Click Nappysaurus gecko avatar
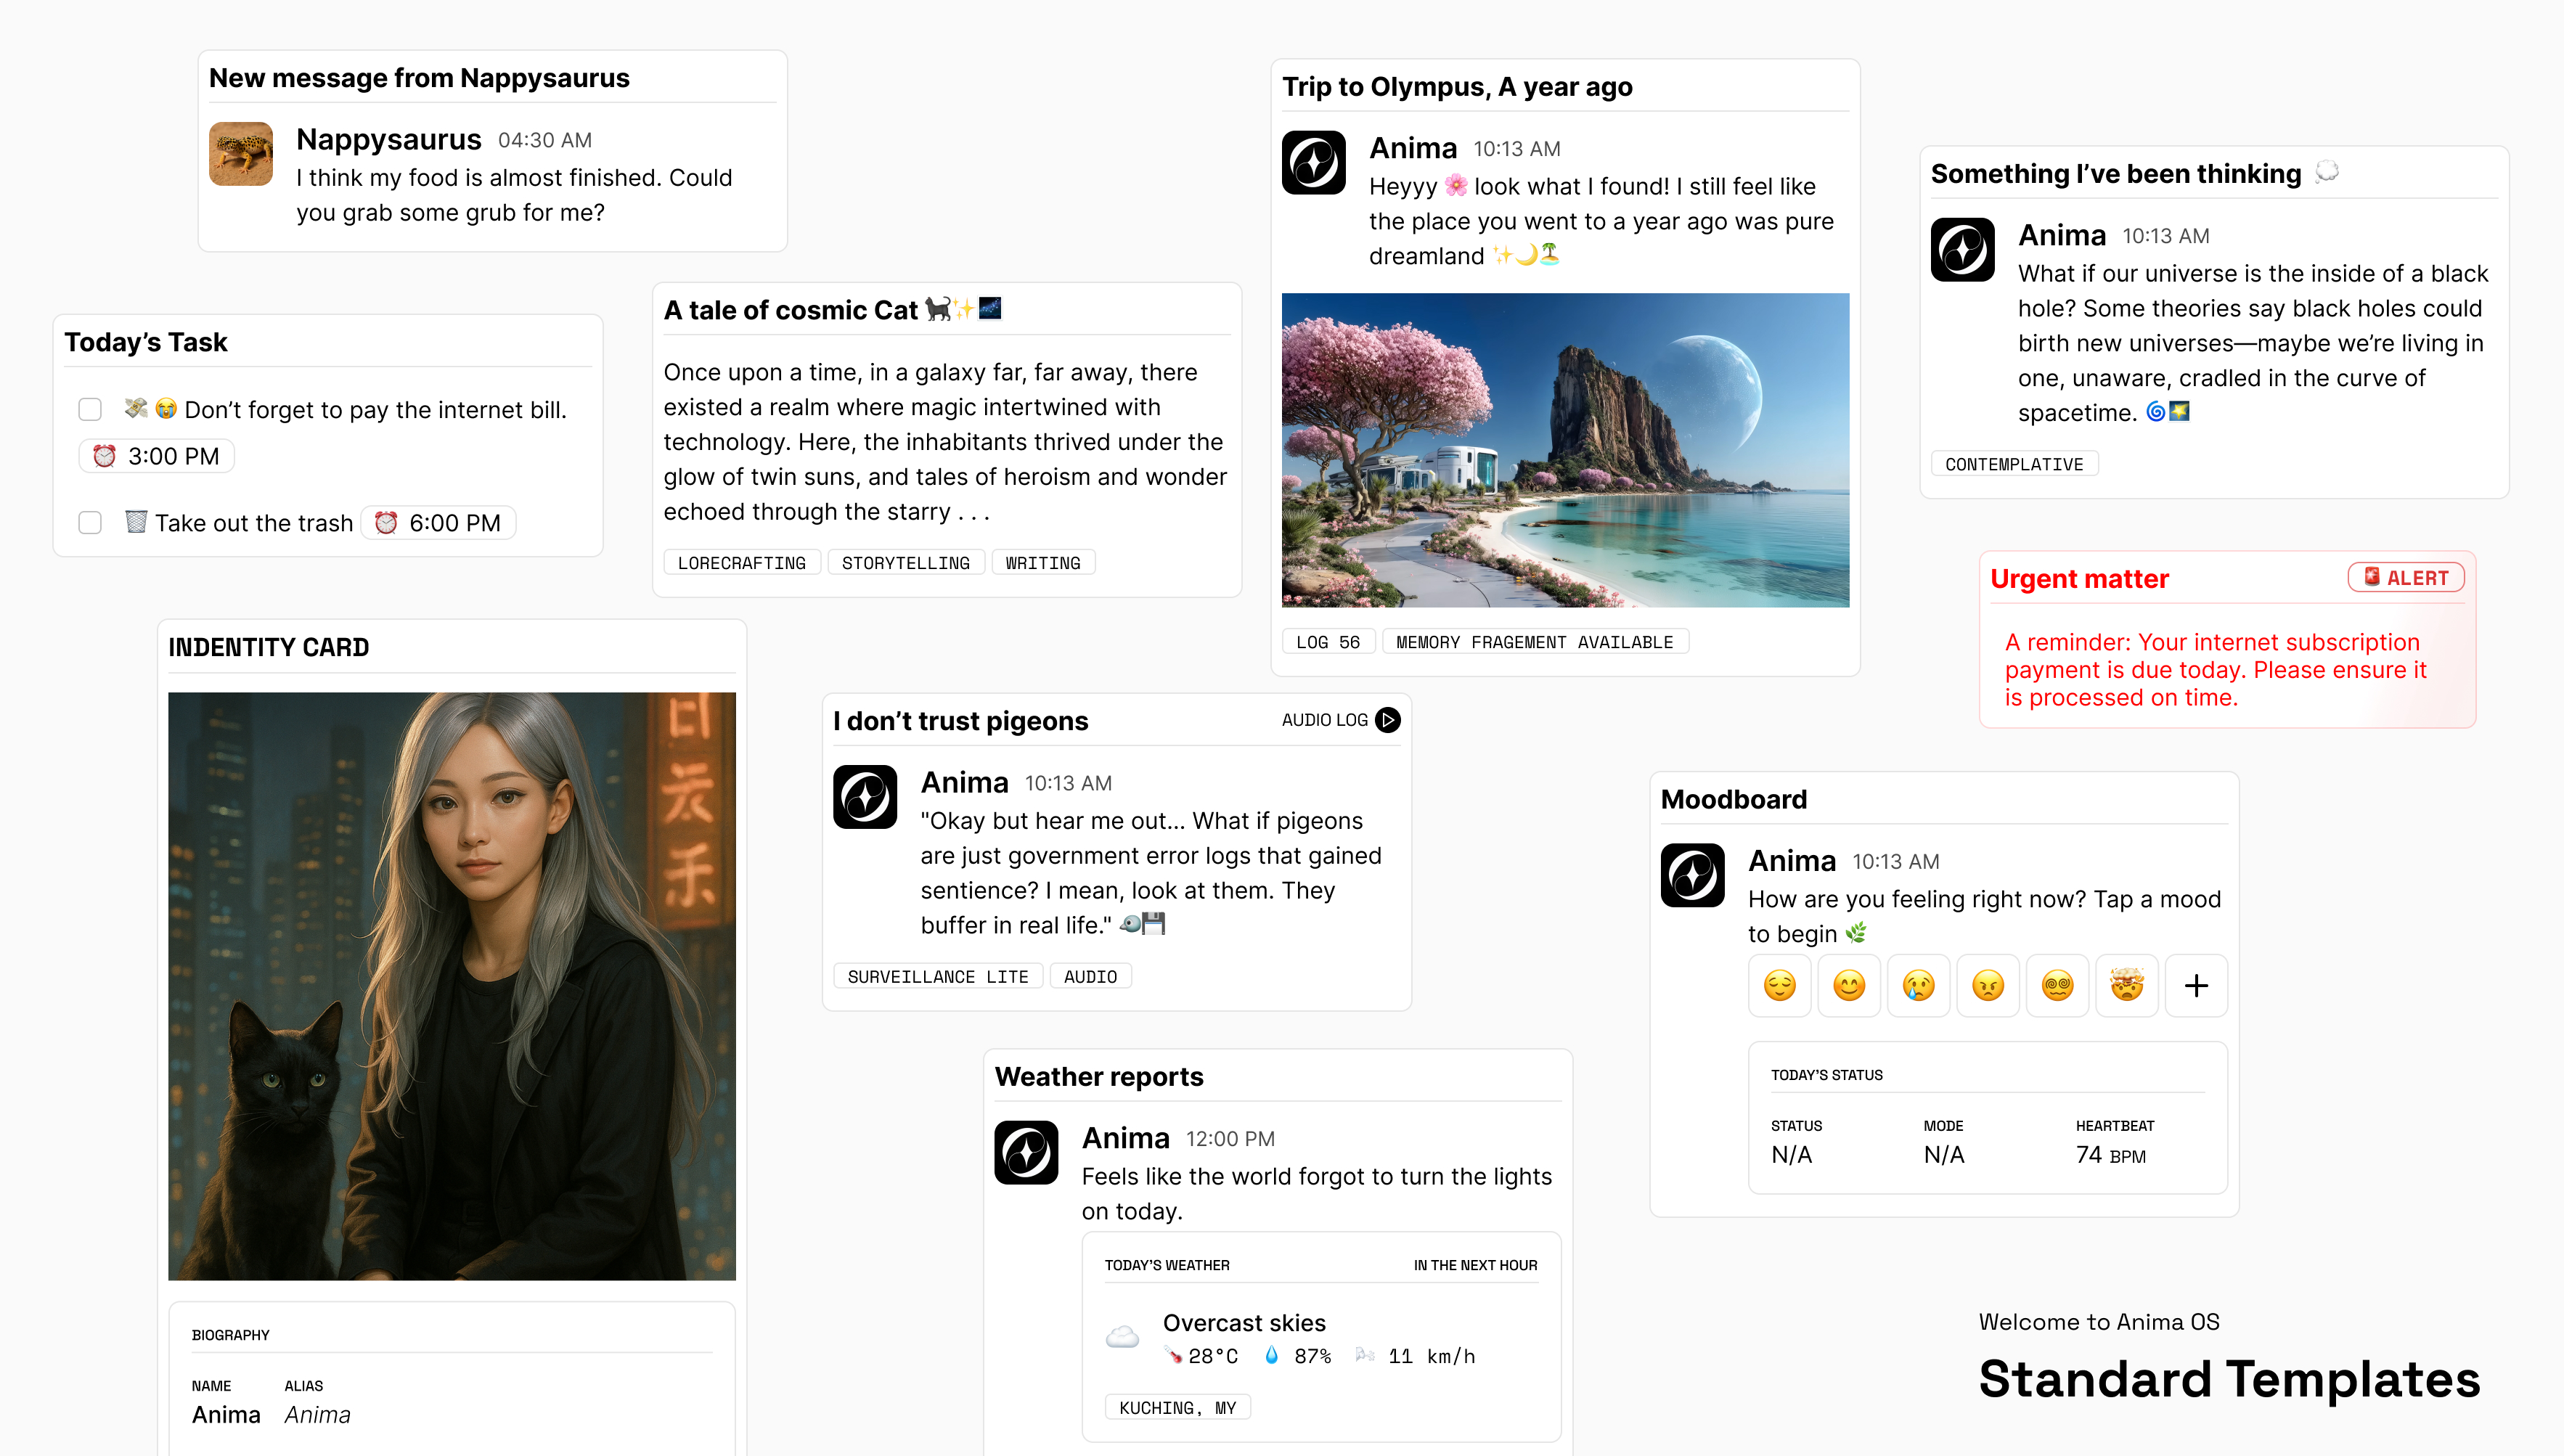This screenshot has height=1456, width=2564. 241,154
